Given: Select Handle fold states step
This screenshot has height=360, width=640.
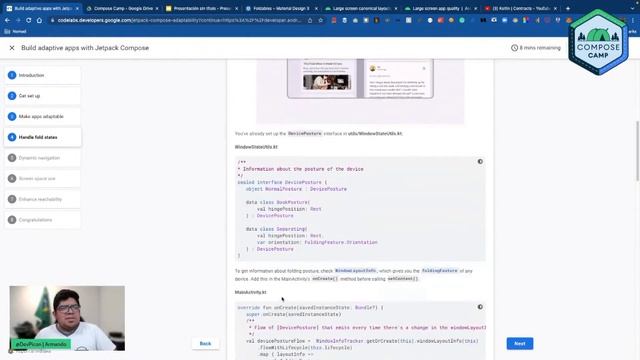Looking at the screenshot, I should coord(43,138).
